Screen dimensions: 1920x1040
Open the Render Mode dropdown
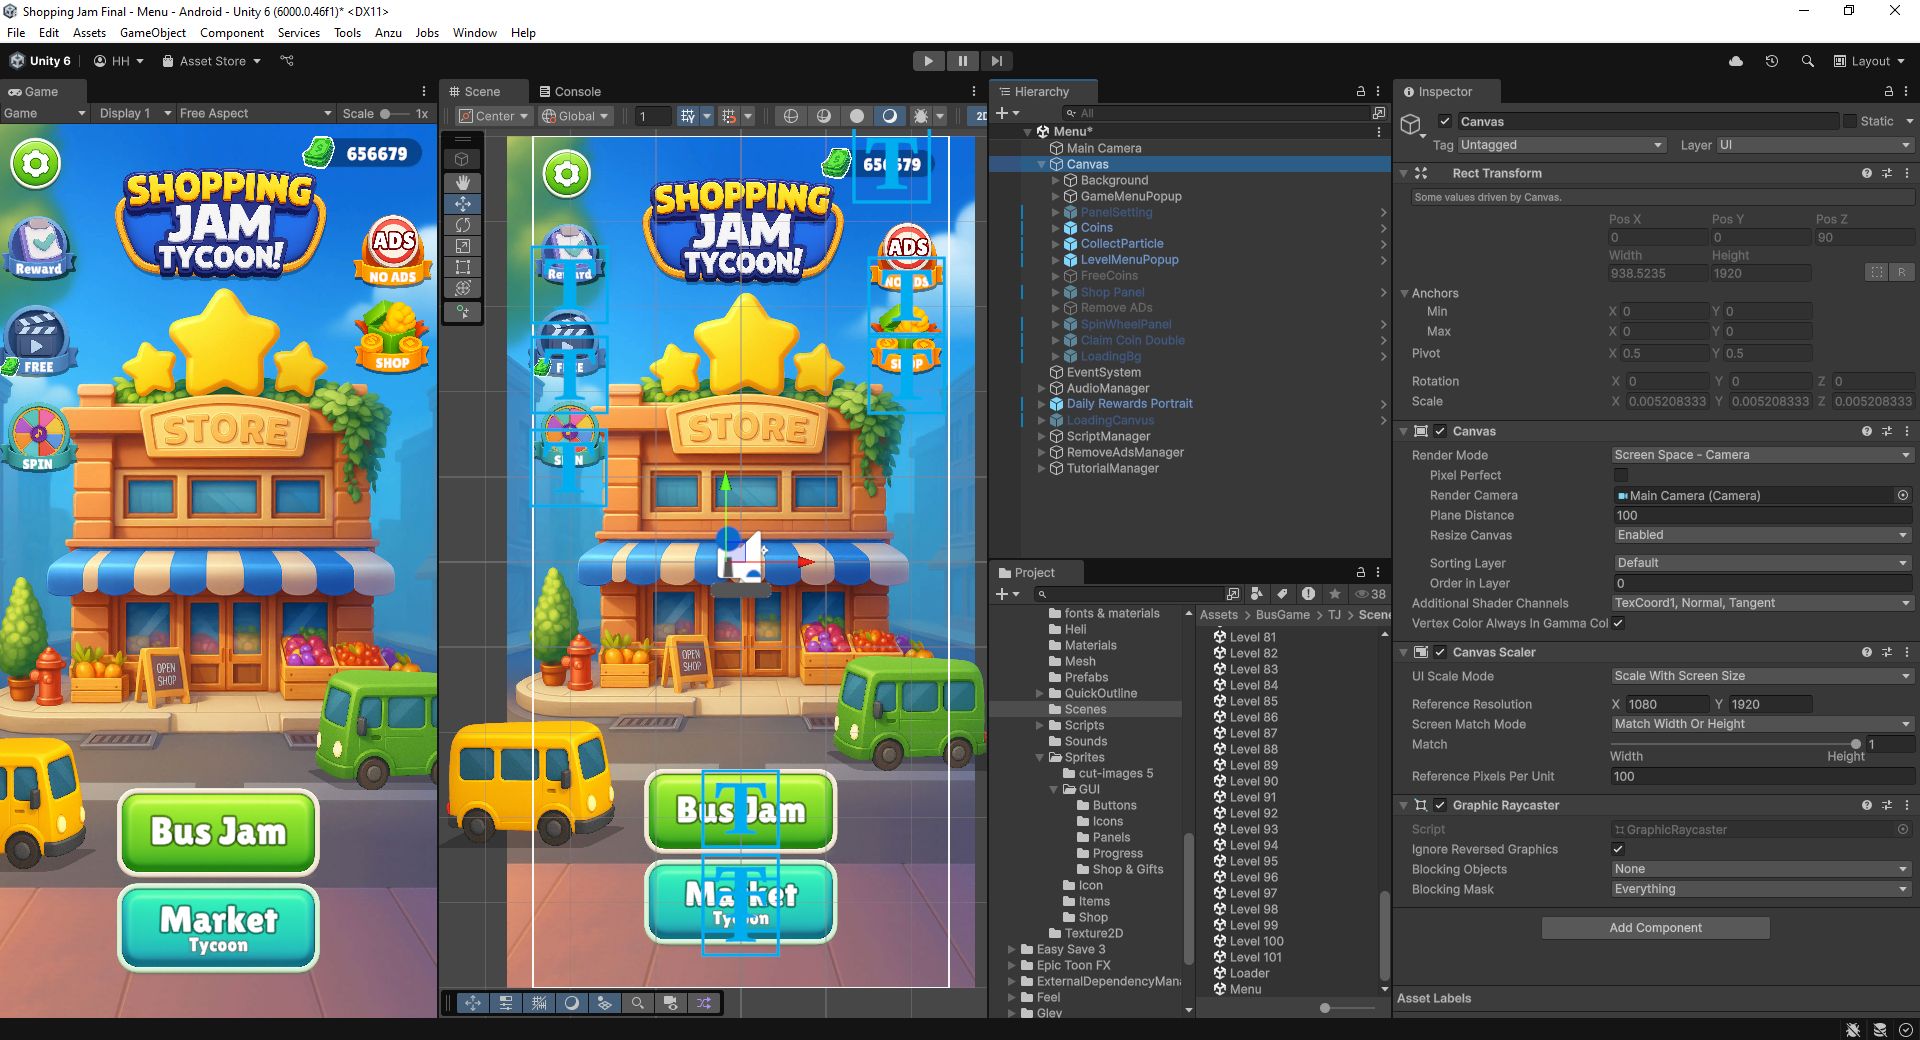coord(1762,455)
